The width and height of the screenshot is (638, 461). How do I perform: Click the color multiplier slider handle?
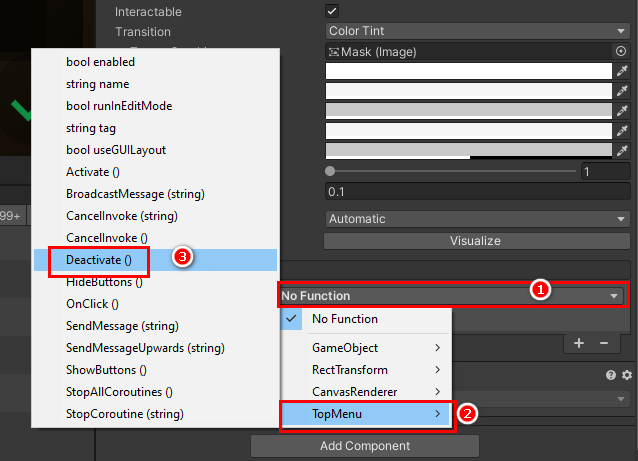(x=330, y=171)
